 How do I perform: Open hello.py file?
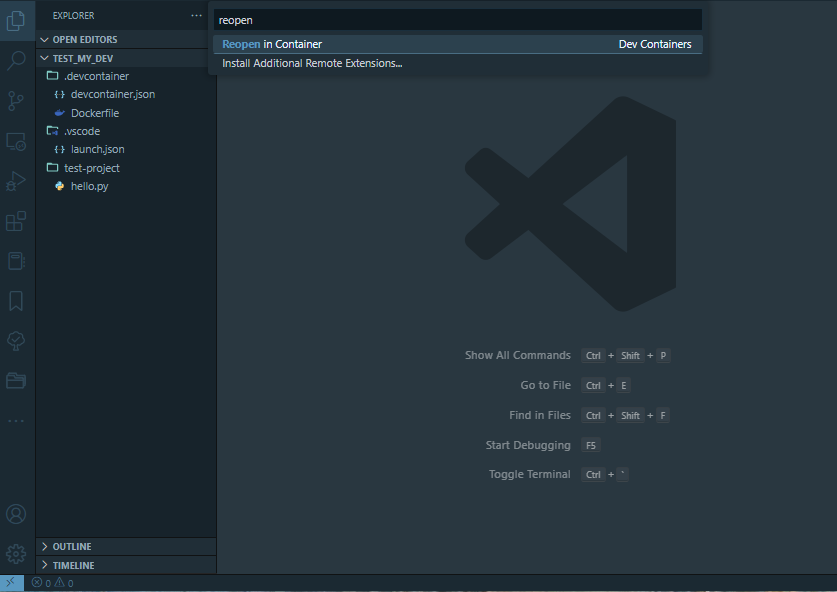pyautogui.click(x=90, y=186)
